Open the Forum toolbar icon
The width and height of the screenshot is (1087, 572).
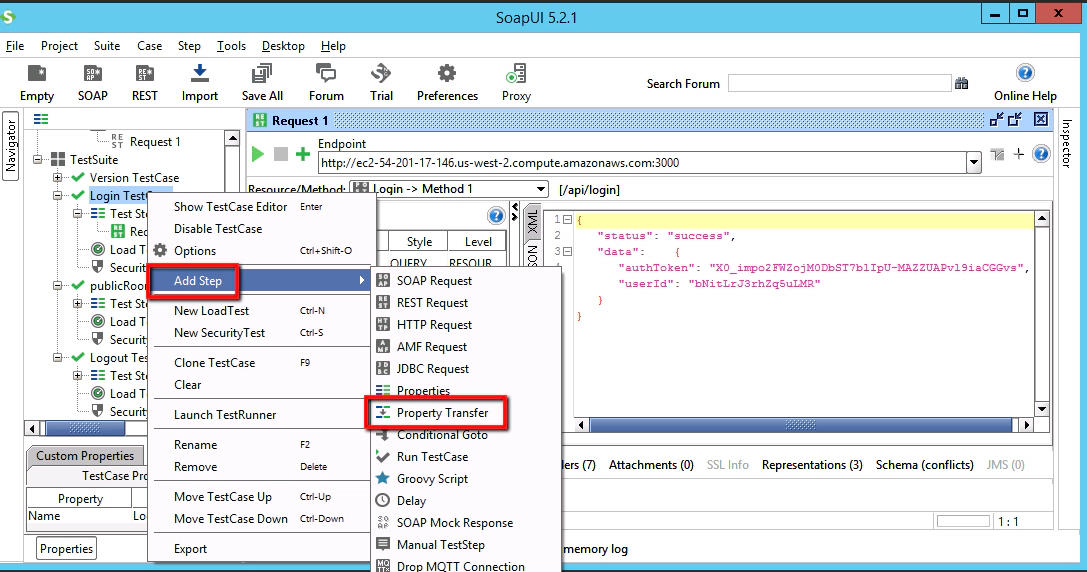[x=326, y=73]
